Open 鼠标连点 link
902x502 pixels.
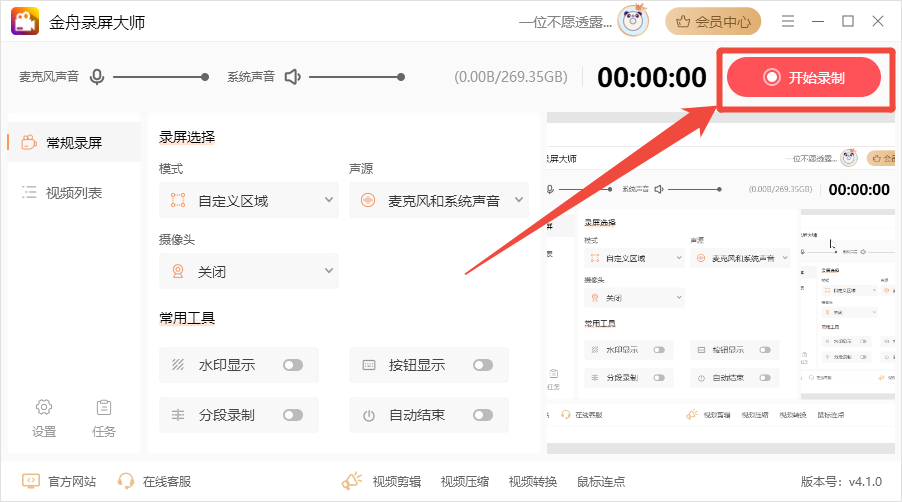[601, 481]
